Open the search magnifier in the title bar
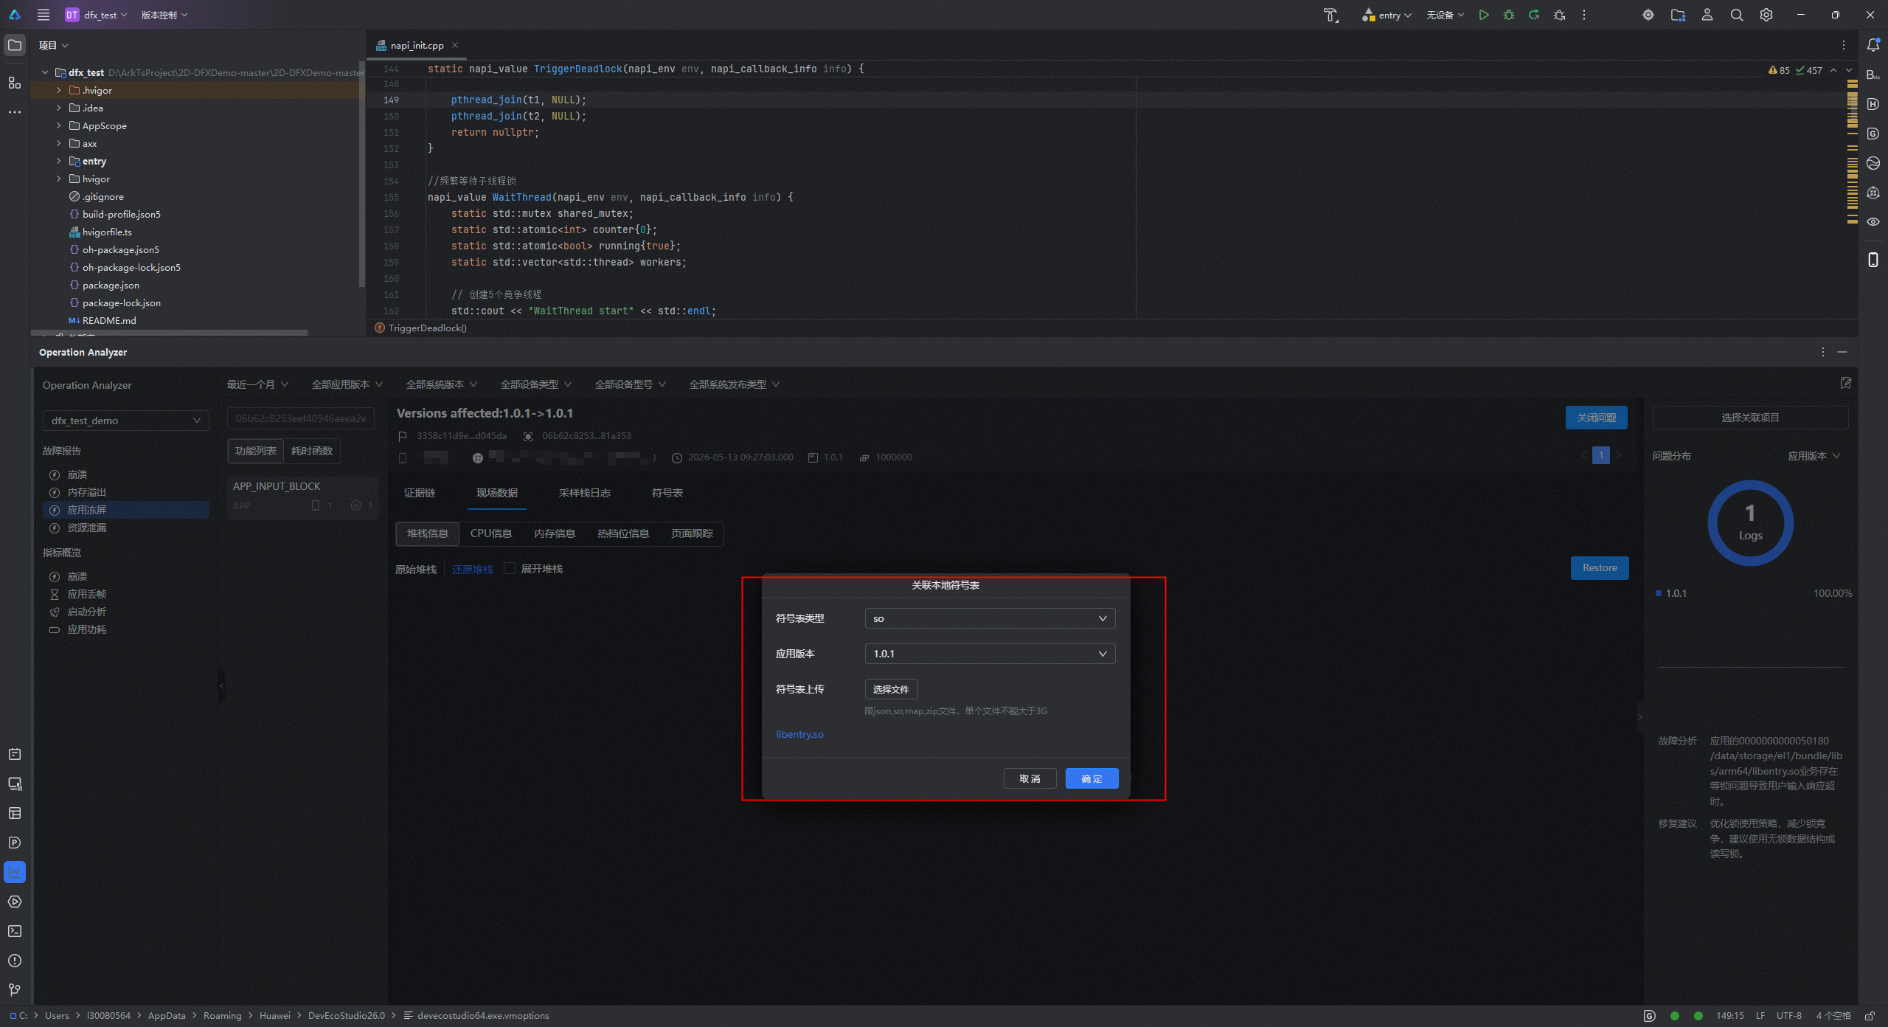The width and height of the screenshot is (1888, 1027). coord(1737,15)
